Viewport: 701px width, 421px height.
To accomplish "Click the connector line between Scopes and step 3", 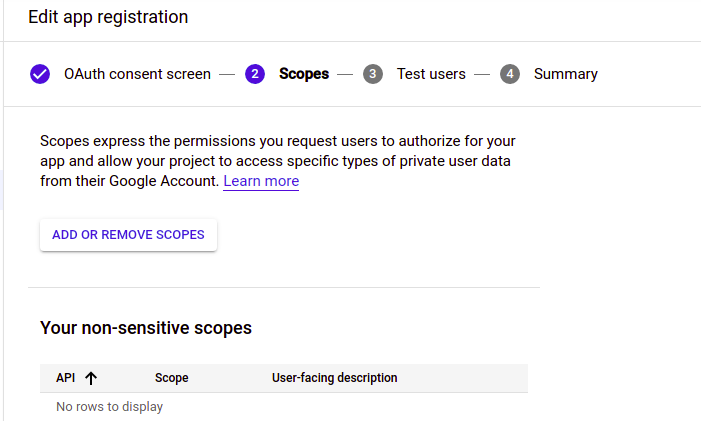I will click(346, 74).
